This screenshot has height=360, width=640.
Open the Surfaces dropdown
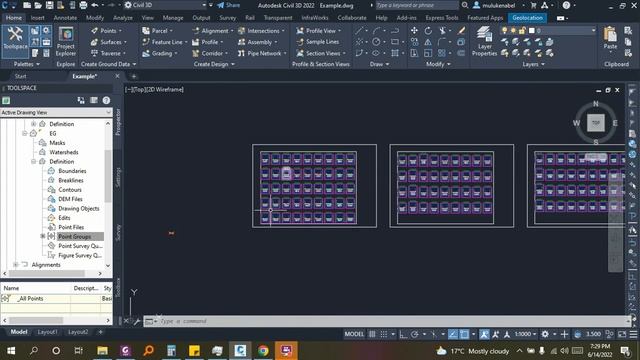[109, 42]
